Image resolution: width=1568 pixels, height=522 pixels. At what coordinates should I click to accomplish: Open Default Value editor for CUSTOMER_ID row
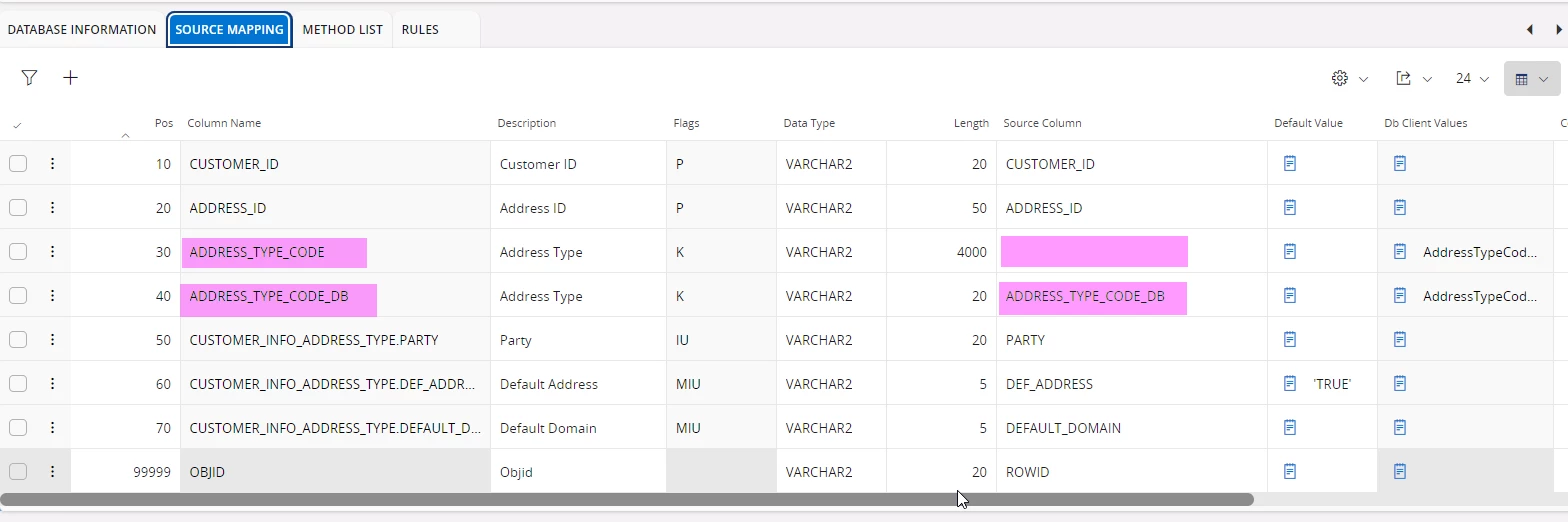click(x=1290, y=164)
